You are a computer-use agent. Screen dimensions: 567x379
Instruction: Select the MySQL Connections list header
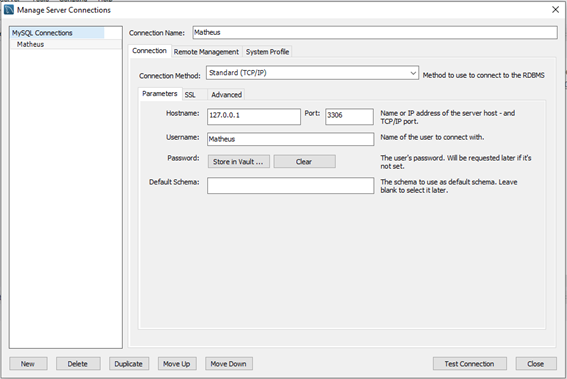58,33
